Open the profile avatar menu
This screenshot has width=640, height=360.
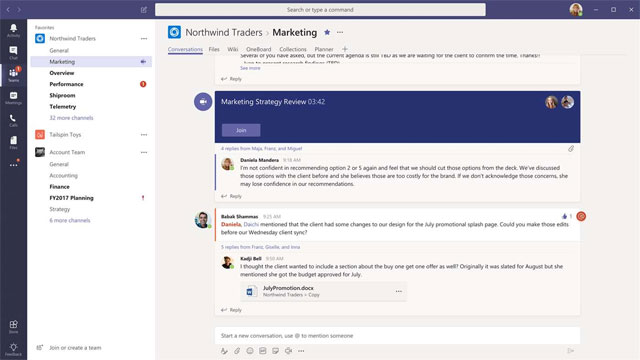pos(576,9)
